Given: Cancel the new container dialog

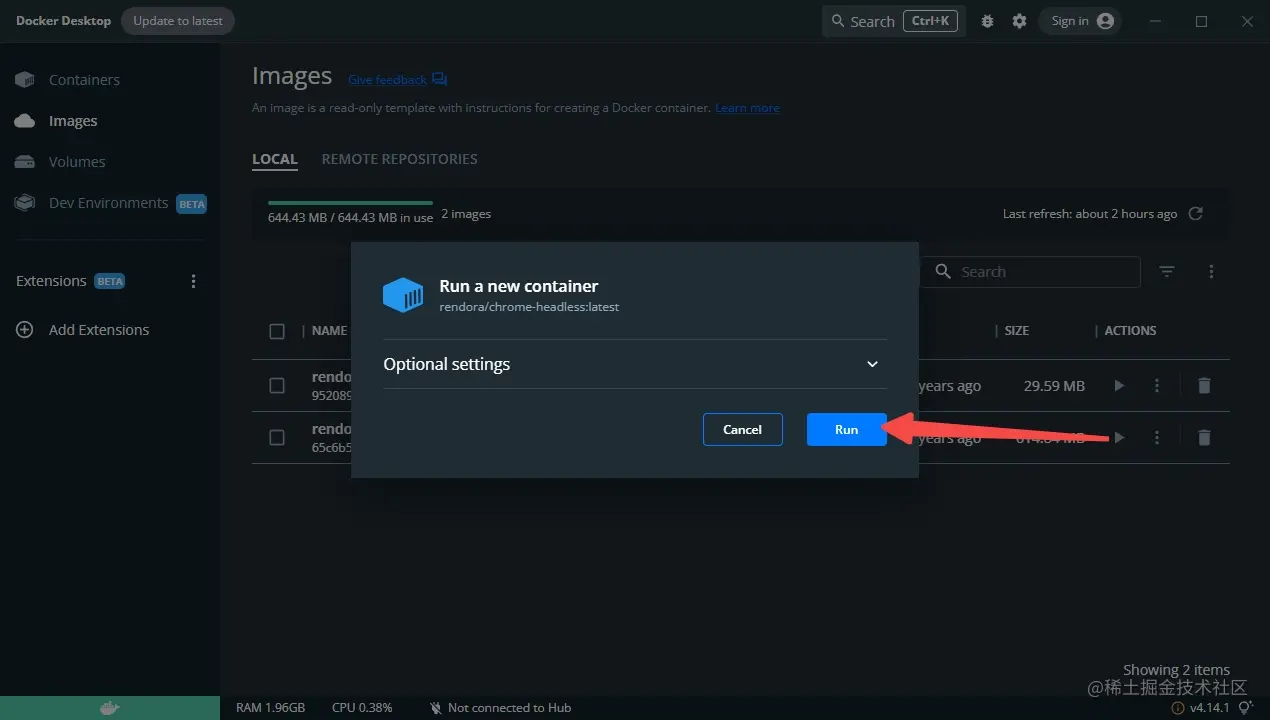Looking at the screenshot, I should [742, 429].
